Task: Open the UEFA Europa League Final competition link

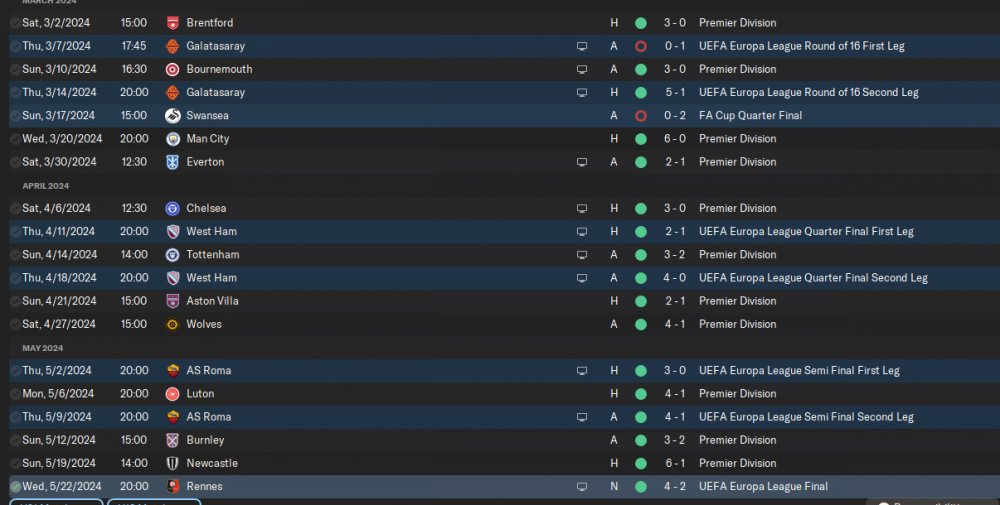Action: pyautogui.click(x=763, y=487)
